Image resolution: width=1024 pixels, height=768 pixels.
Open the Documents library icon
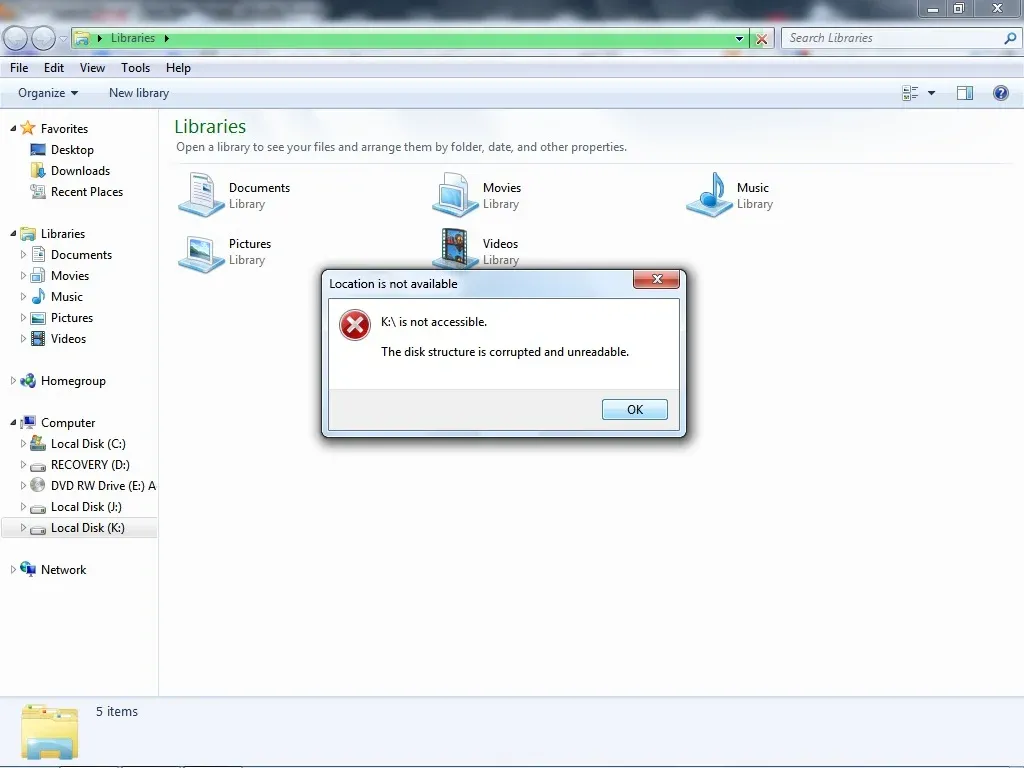pos(198,195)
